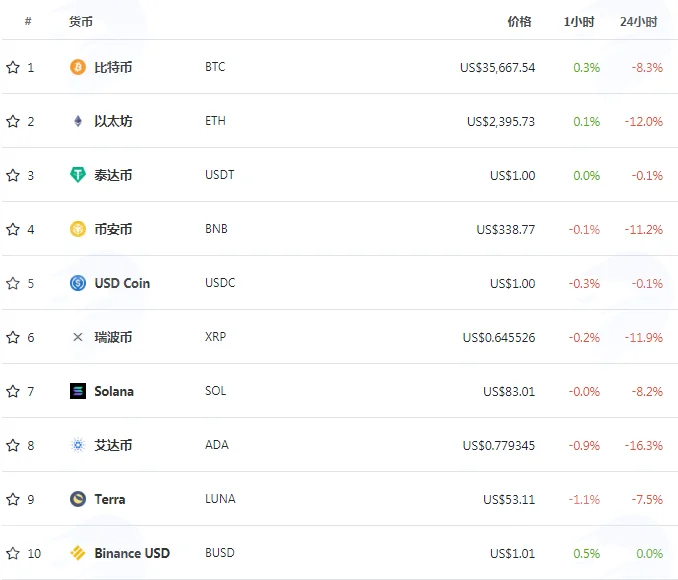Star Solana in row 7
The width and height of the screenshot is (678, 580).
[13, 391]
